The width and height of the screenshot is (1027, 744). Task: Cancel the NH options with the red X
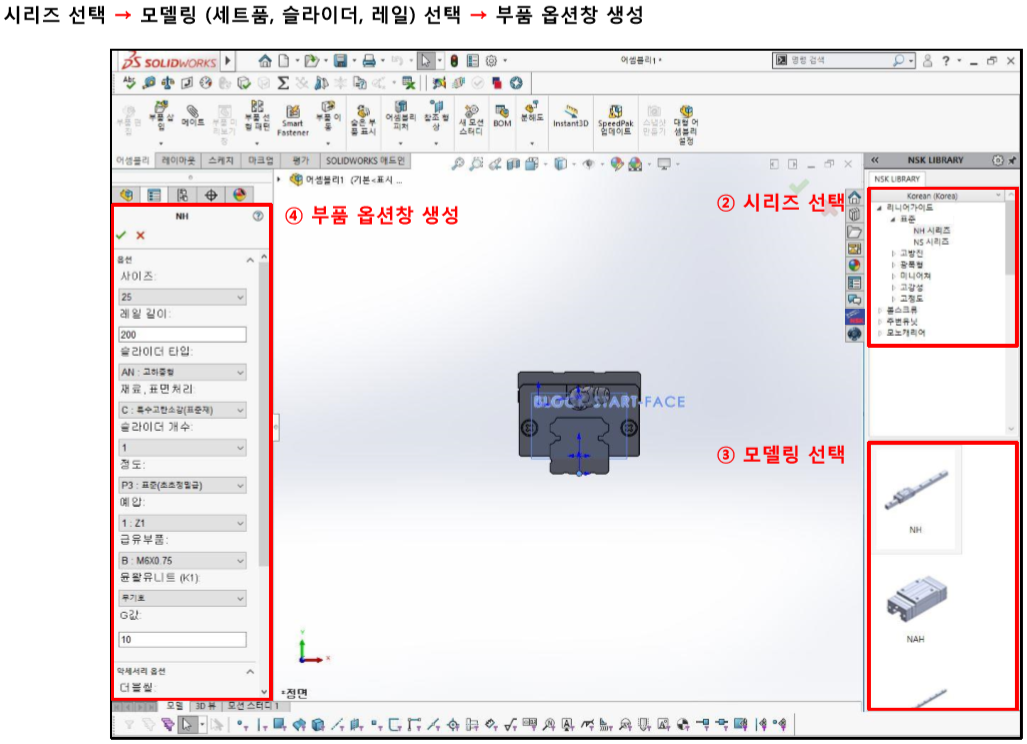tap(140, 235)
